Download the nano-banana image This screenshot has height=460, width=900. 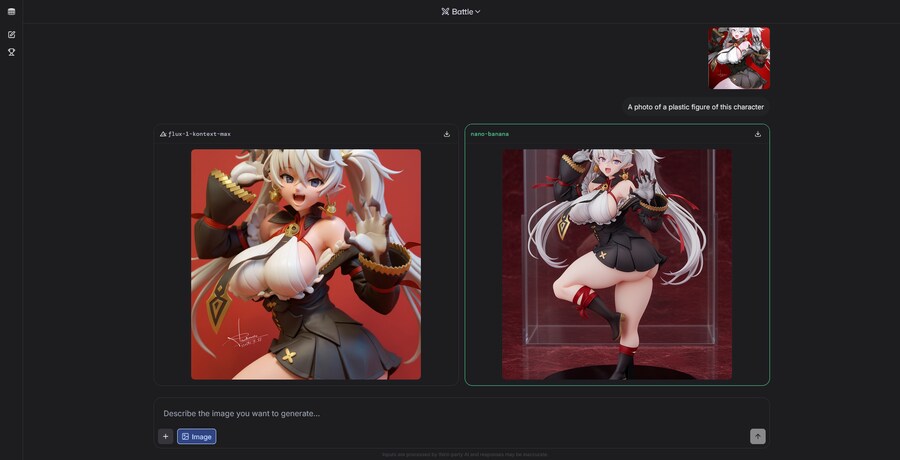click(x=758, y=134)
